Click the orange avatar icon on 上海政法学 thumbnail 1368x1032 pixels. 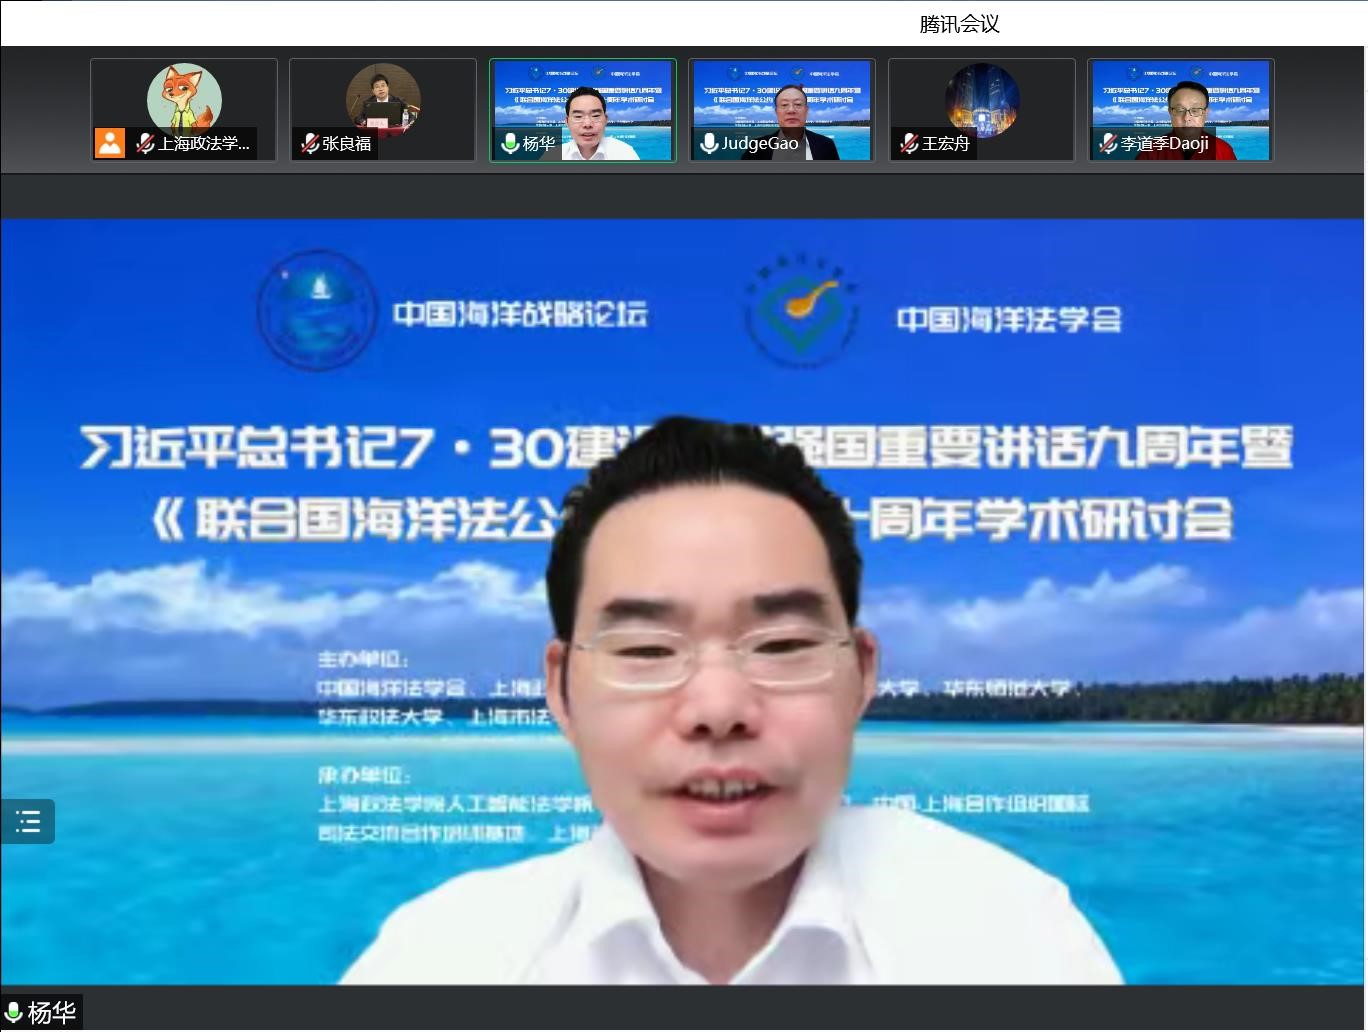110,143
